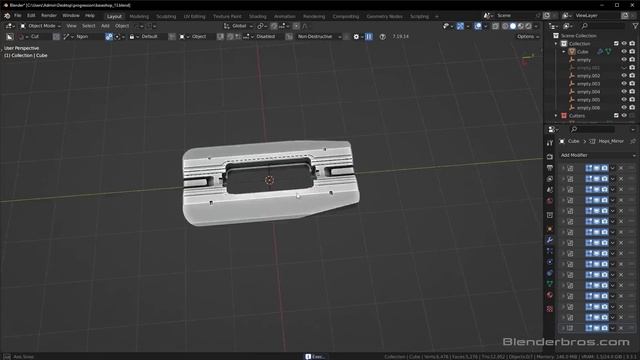The width and height of the screenshot is (640, 360).
Task: Collapse the Collection tree item
Action: coord(556,44)
